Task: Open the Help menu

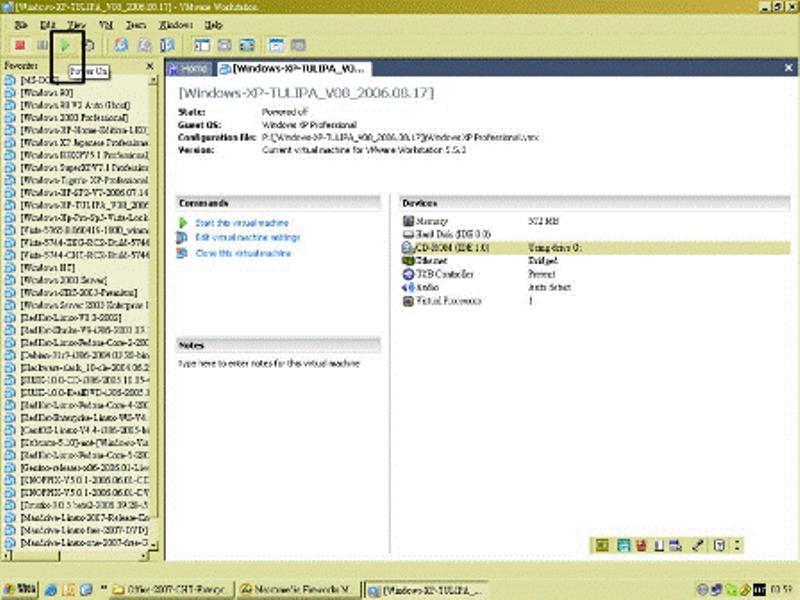Action: [x=213, y=25]
